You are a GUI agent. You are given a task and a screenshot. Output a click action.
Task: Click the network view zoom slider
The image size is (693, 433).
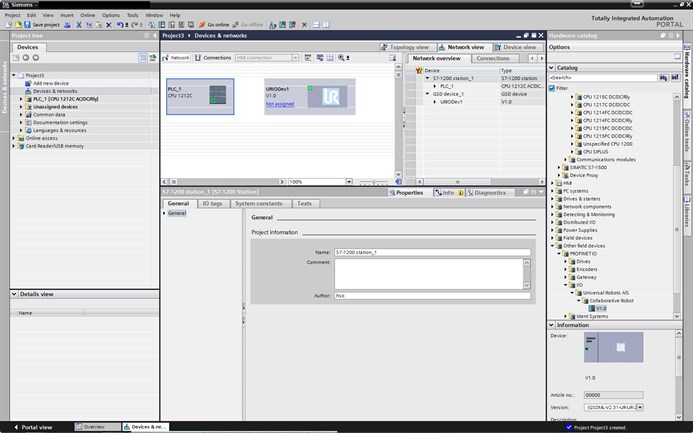(x=373, y=182)
